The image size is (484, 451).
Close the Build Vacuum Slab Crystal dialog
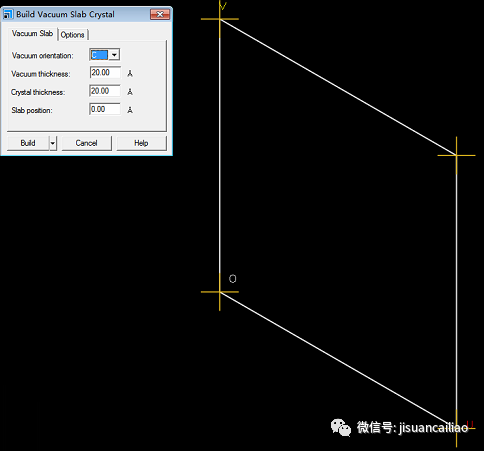tap(160, 14)
